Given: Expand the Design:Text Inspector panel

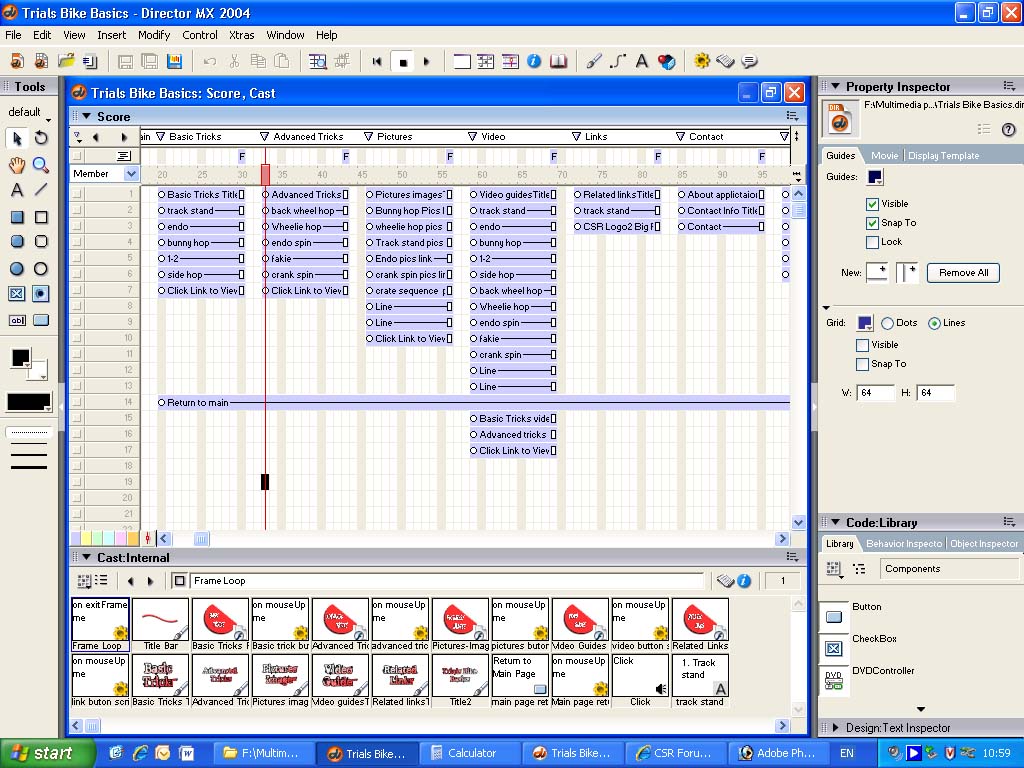Looking at the screenshot, I should click(x=835, y=728).
